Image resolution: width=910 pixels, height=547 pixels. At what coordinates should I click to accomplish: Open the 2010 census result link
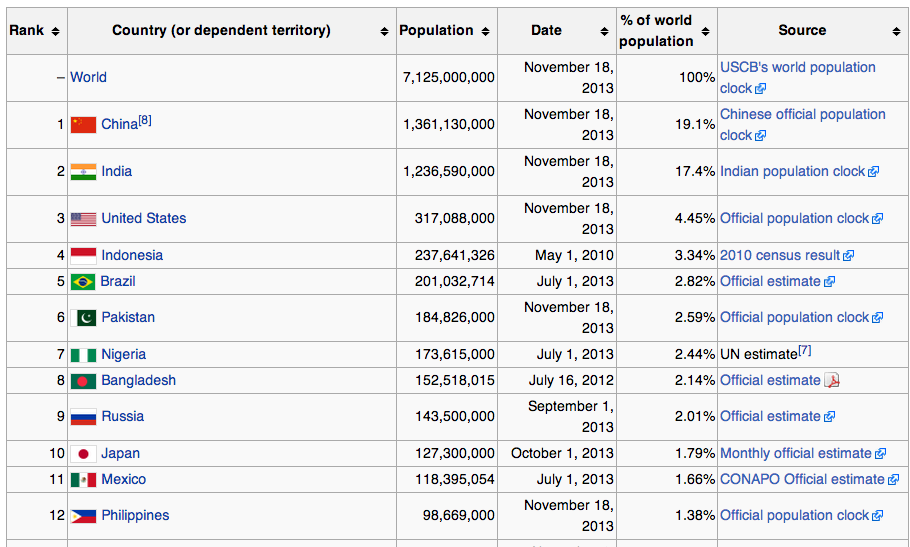pyautogui.click(x=780, y=255)
